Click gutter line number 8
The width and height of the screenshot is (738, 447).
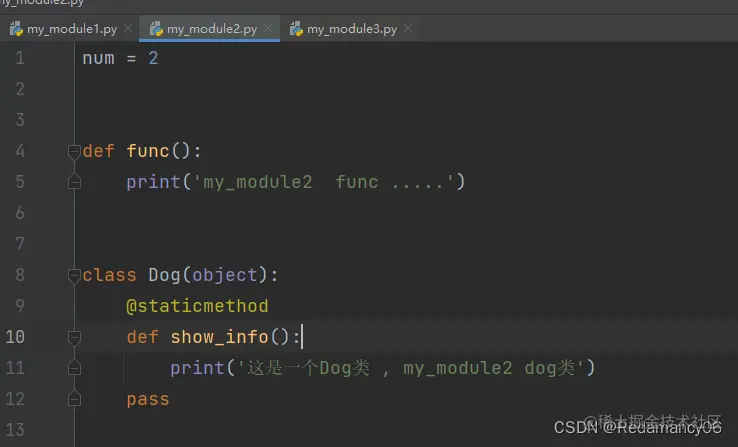(x=20, y=275)
